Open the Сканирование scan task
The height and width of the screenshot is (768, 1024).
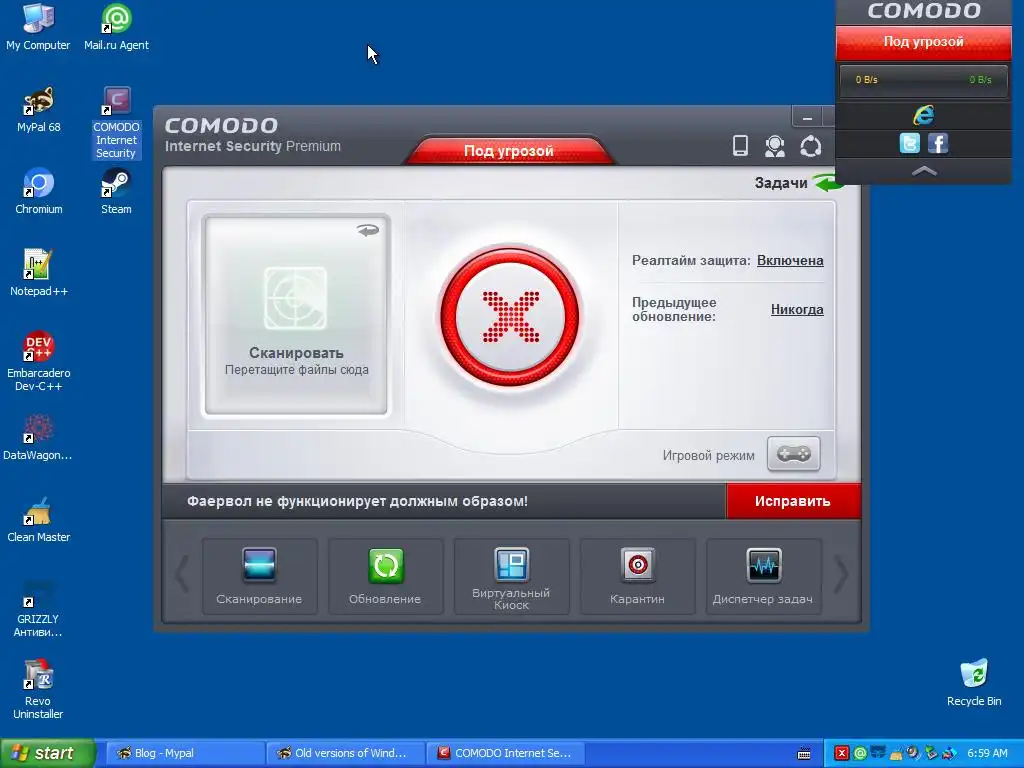tap(259, 576)
